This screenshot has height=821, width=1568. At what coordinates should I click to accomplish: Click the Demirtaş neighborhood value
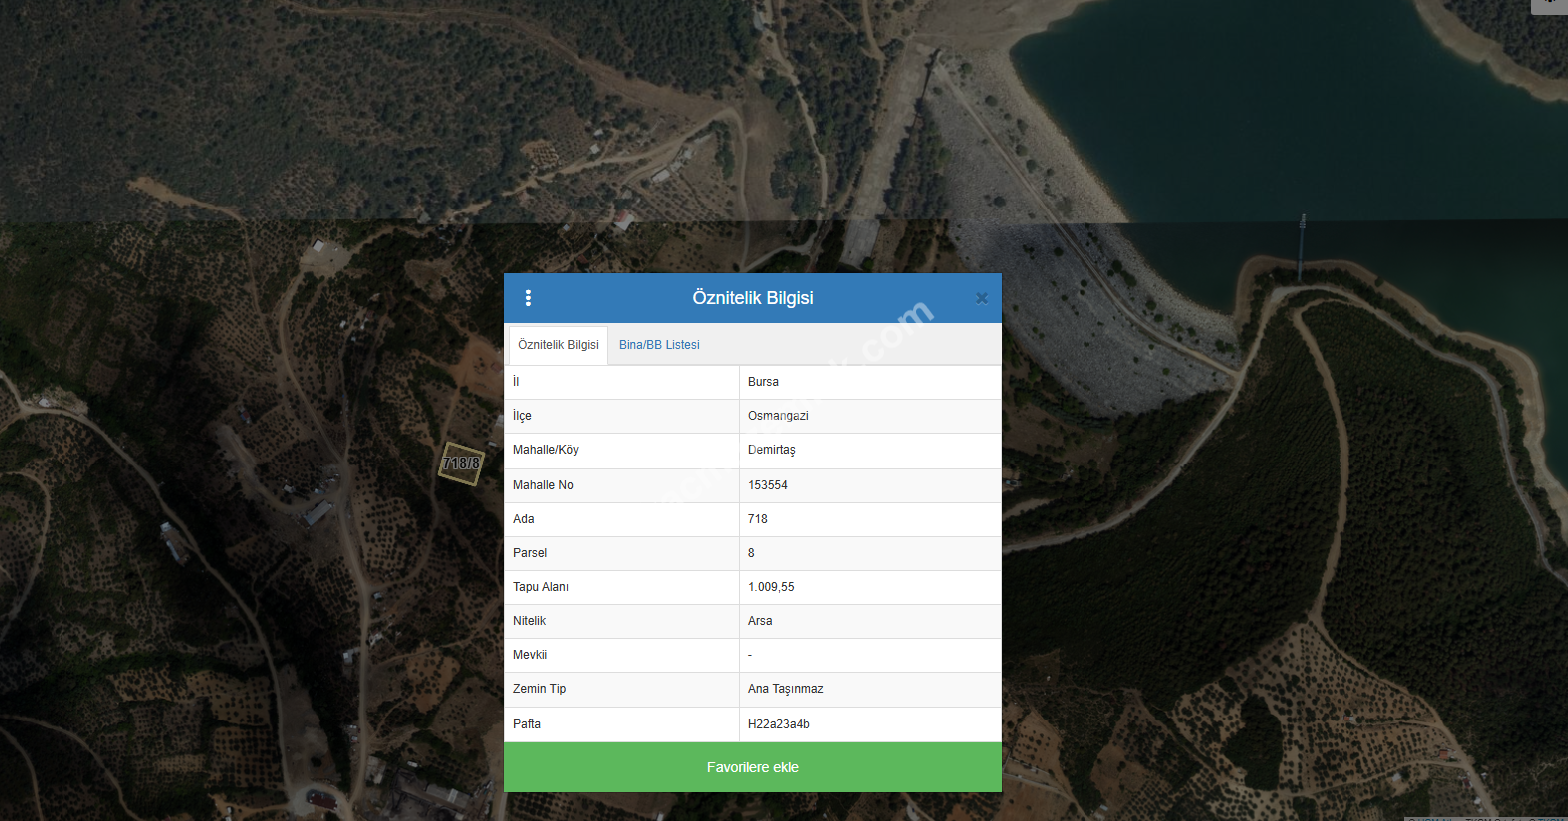point(771,450)
